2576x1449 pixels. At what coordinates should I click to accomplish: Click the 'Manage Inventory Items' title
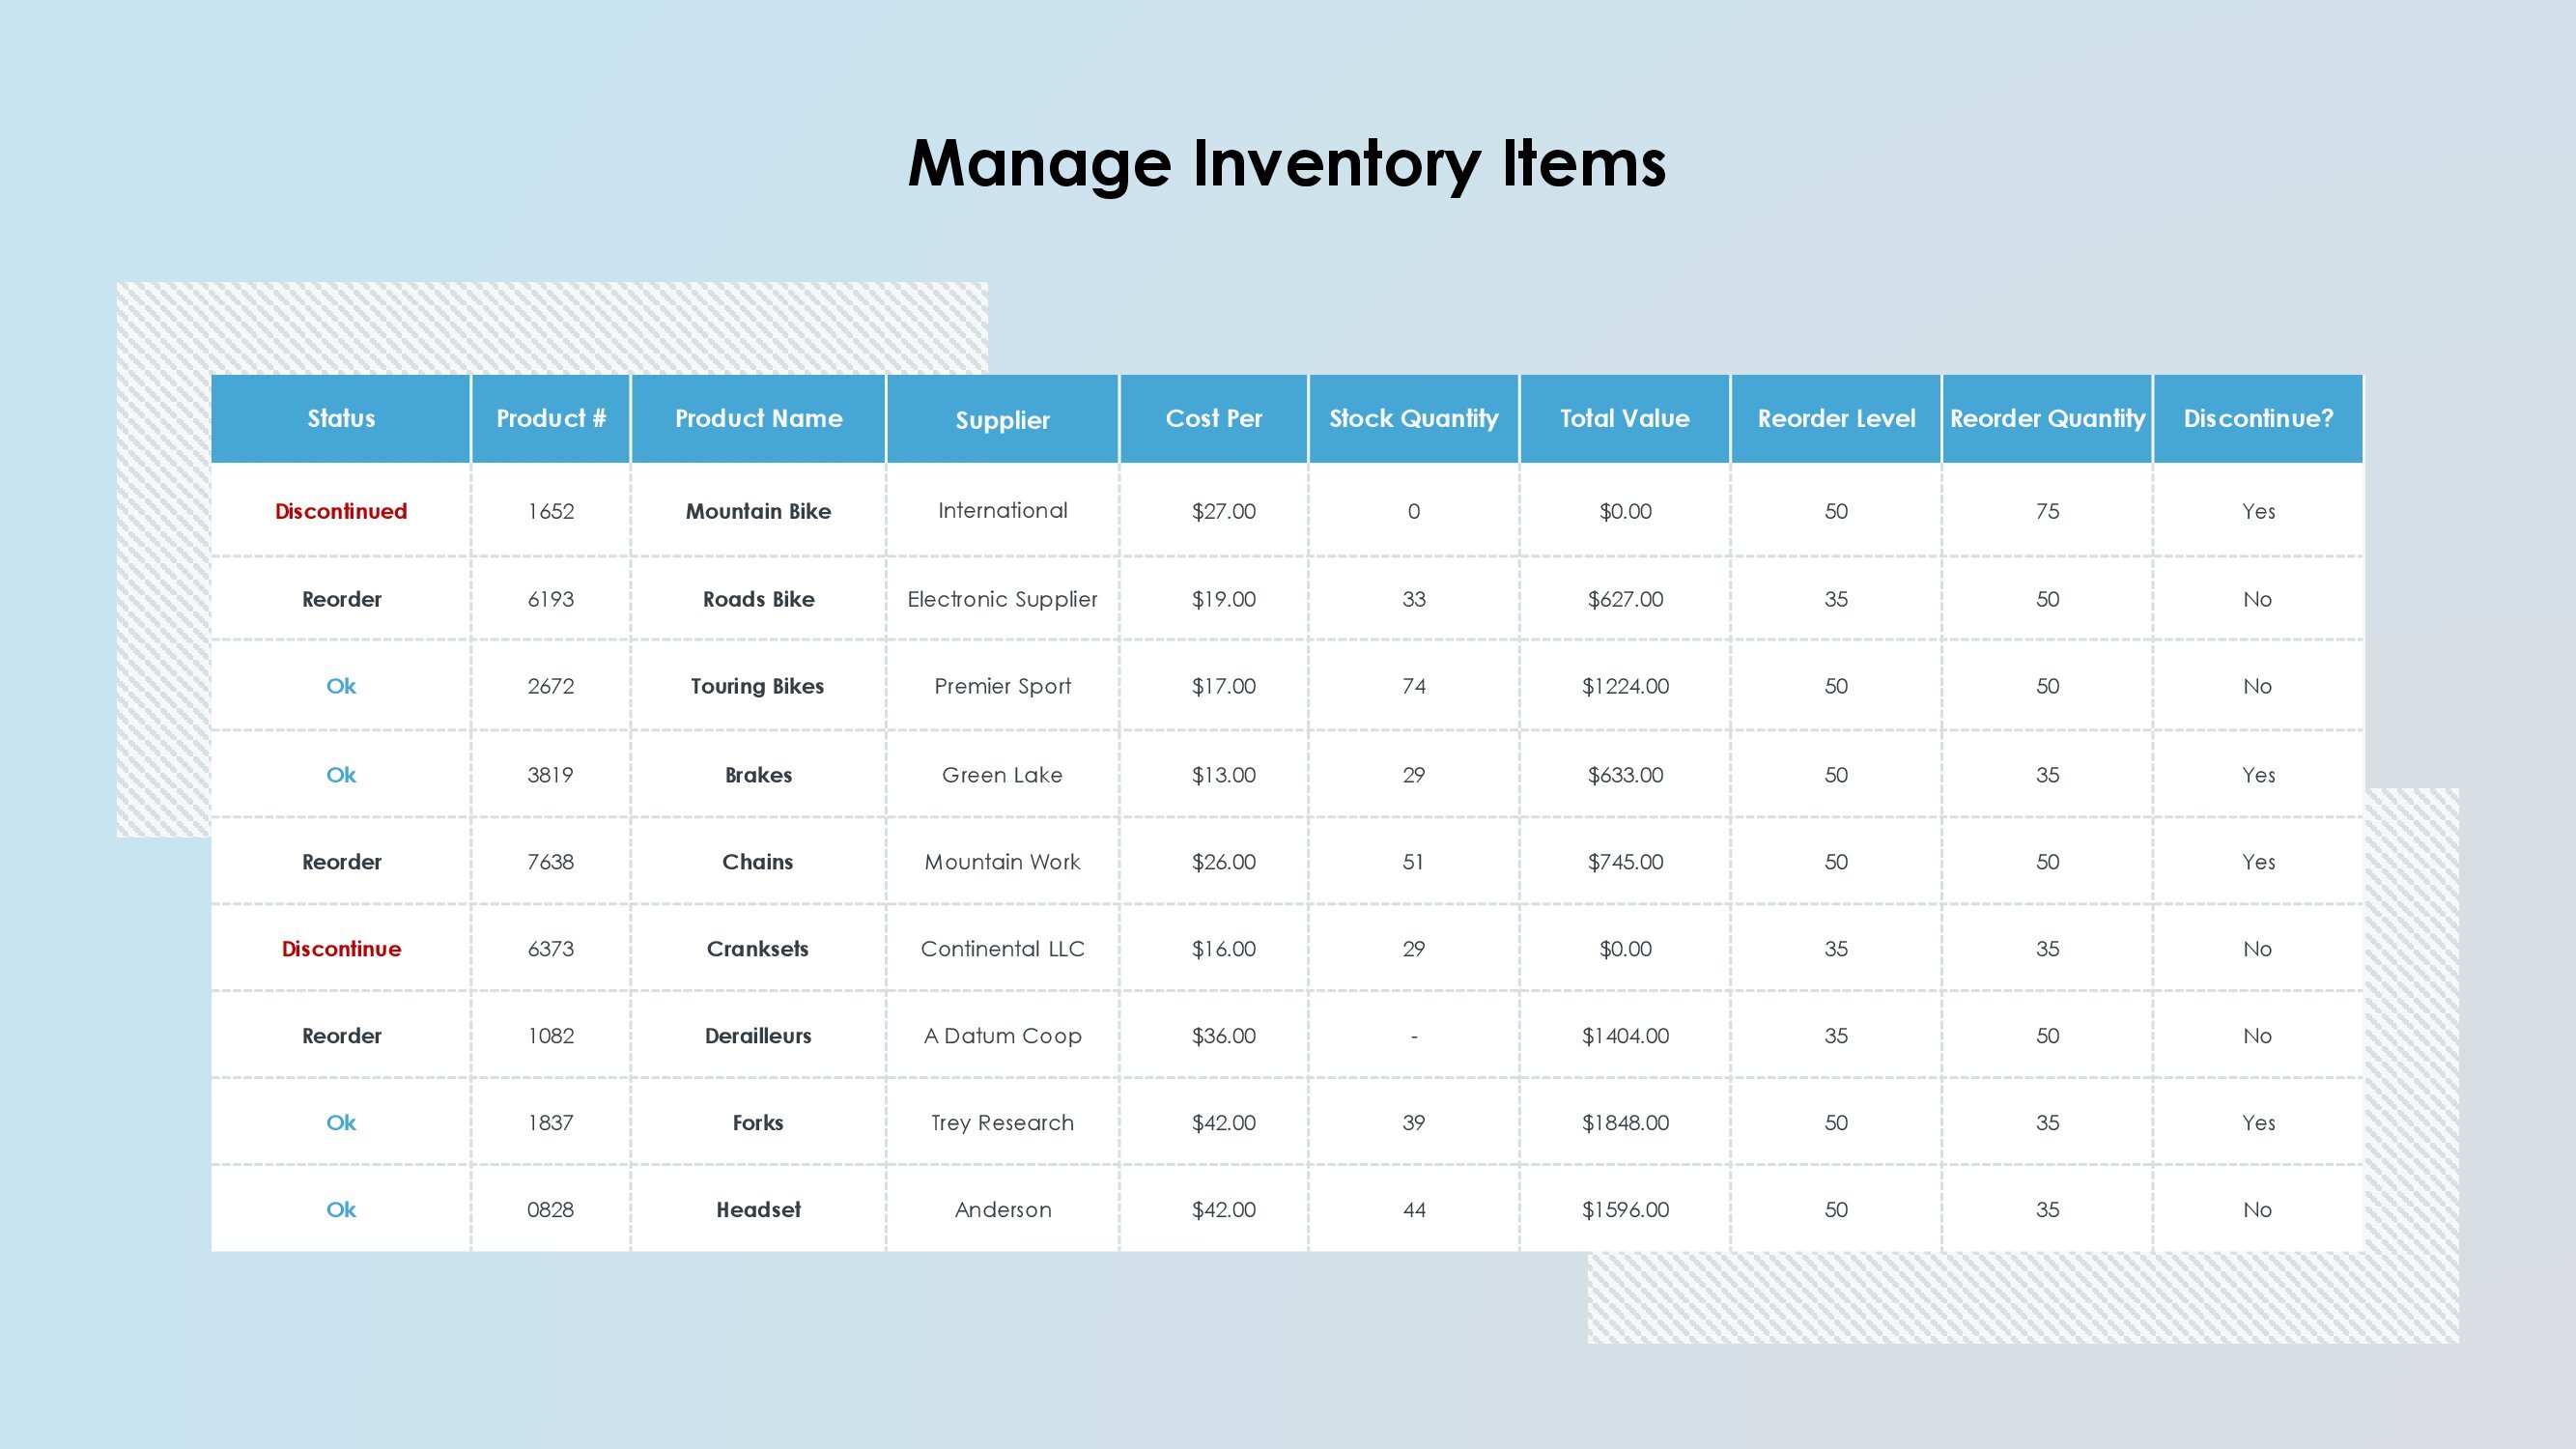click(x=1287, y=163)
